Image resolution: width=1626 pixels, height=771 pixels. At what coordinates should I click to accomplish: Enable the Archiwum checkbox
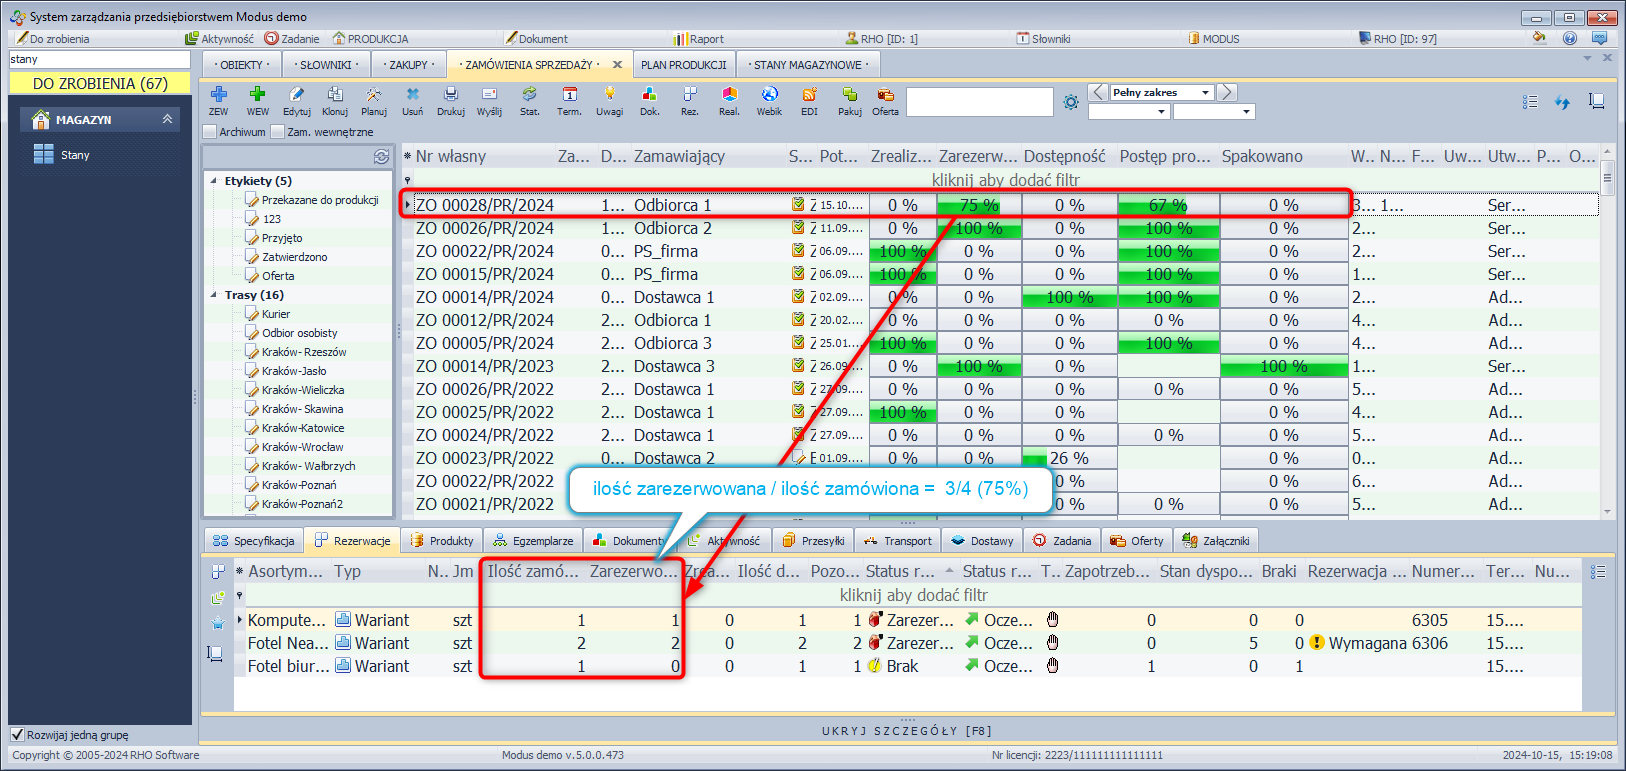point(210,132)
